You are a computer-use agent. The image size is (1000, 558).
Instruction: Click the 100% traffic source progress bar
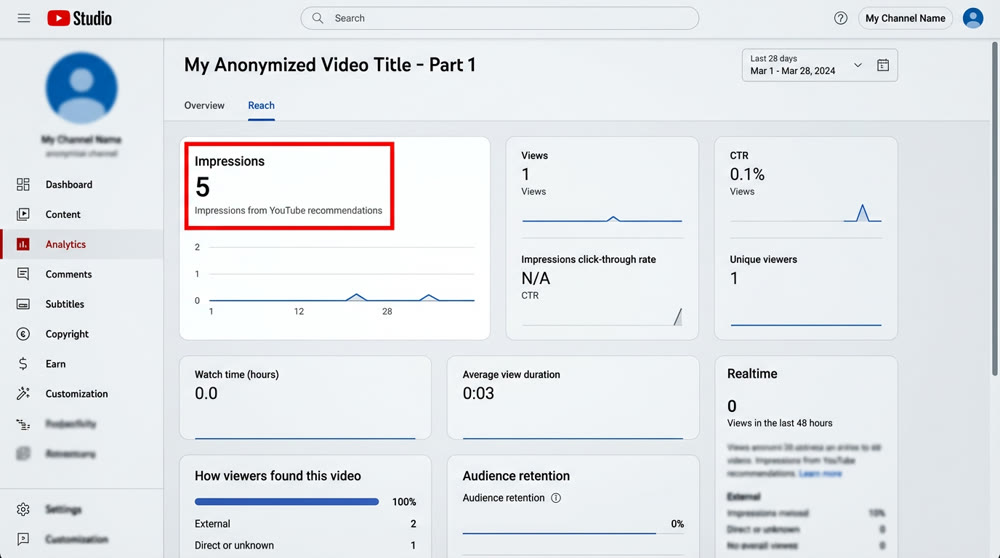point(286,502)
